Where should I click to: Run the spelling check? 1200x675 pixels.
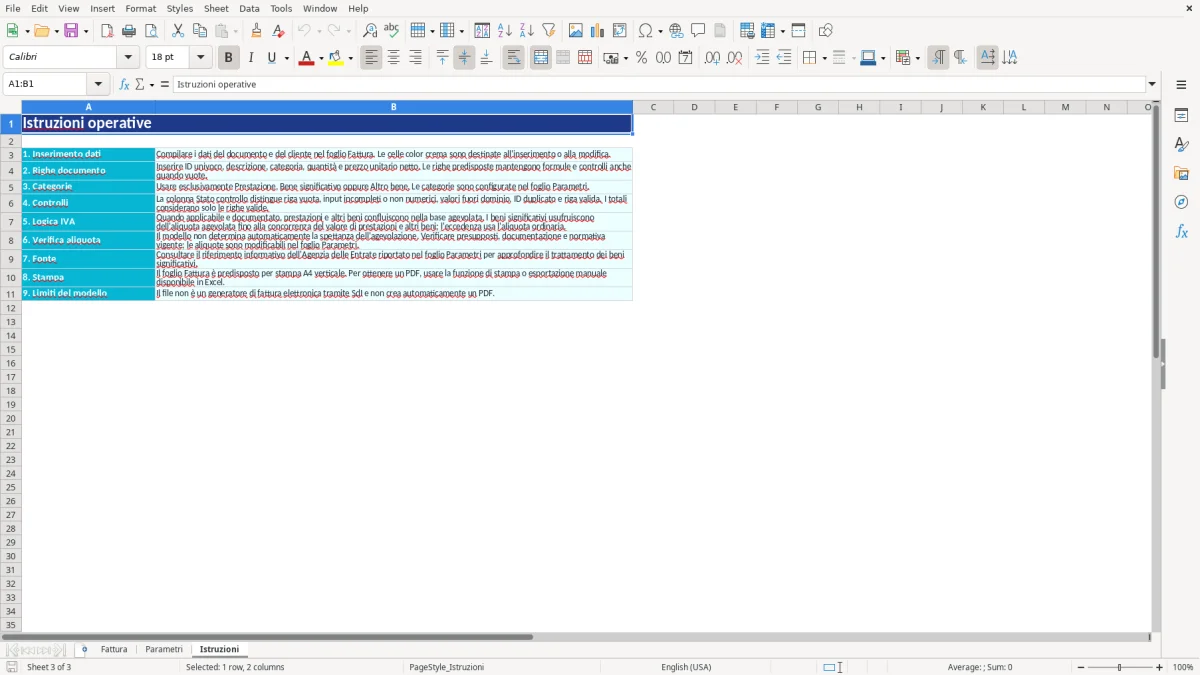coord(392,31)
